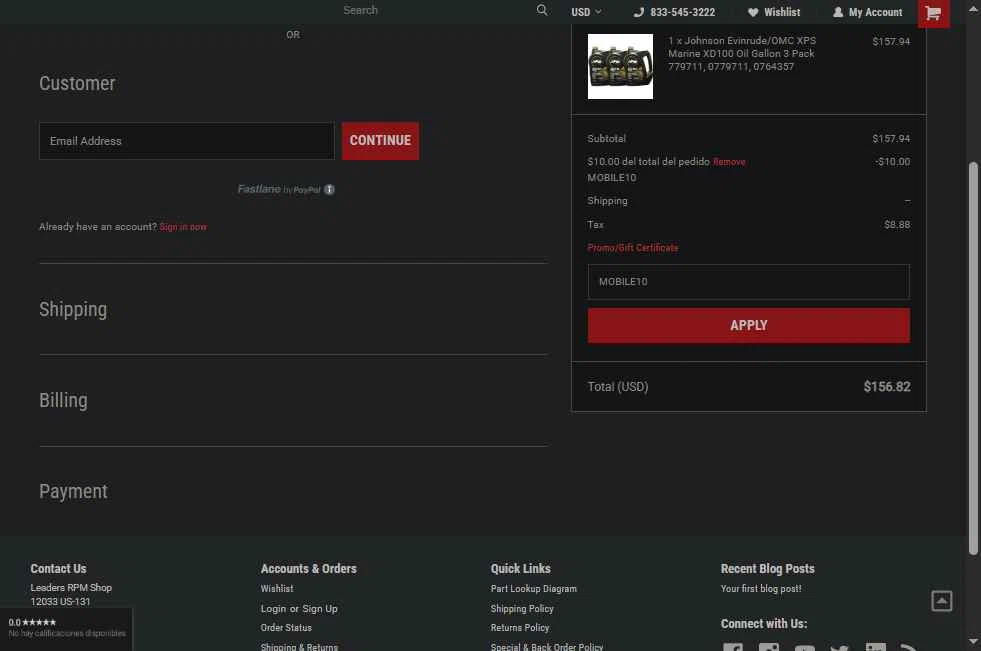
Task: Click the Shipping section heading
Action: click(73, 310)
